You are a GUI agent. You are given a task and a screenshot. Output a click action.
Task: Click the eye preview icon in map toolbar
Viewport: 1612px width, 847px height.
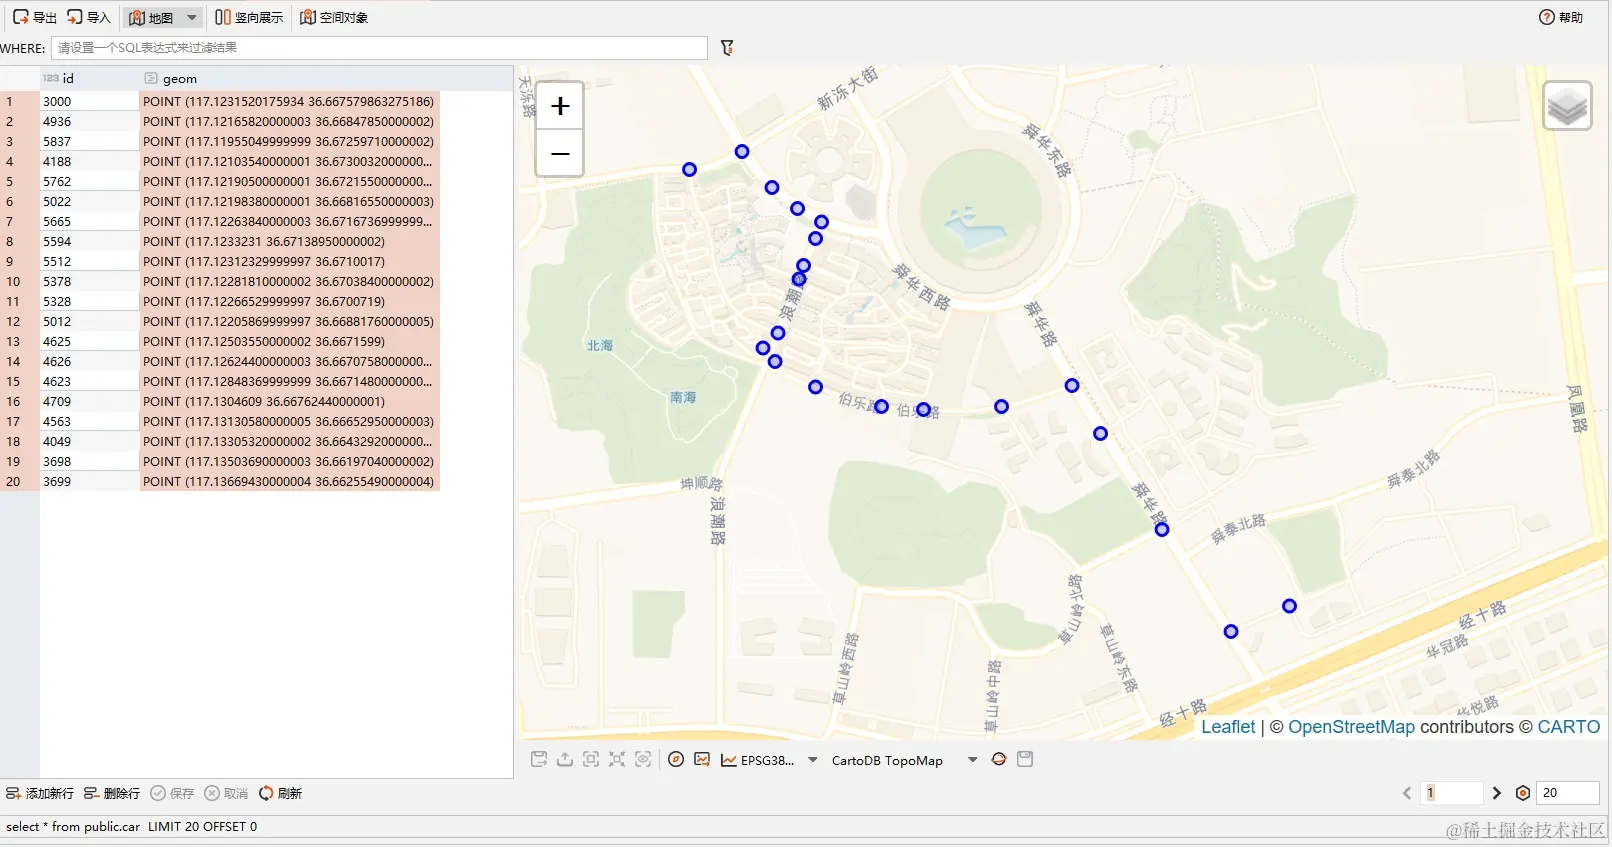coord(643,760)
